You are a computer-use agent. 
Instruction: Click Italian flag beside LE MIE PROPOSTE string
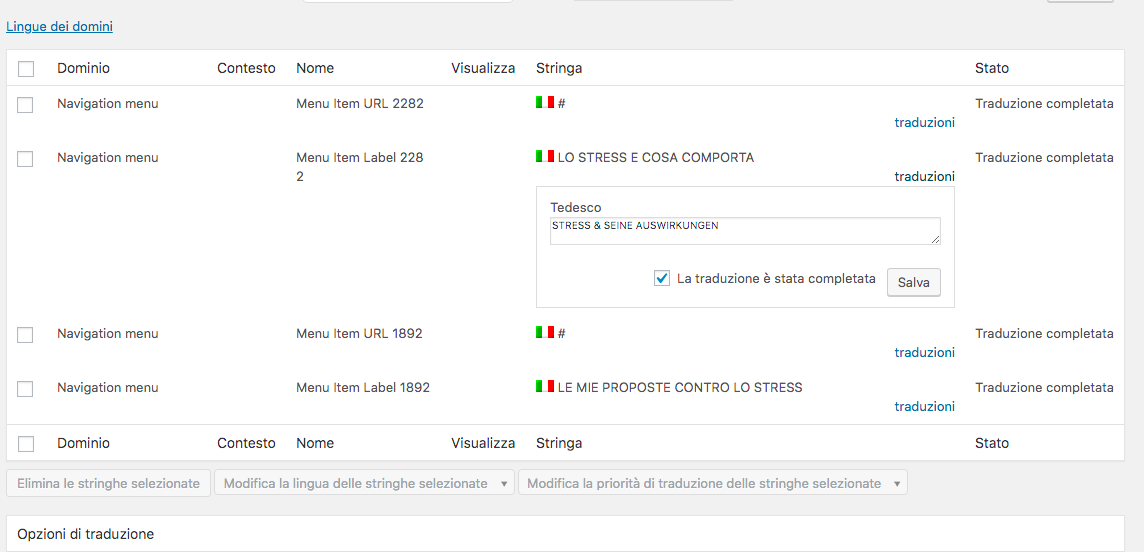click(x=545, y=386)
